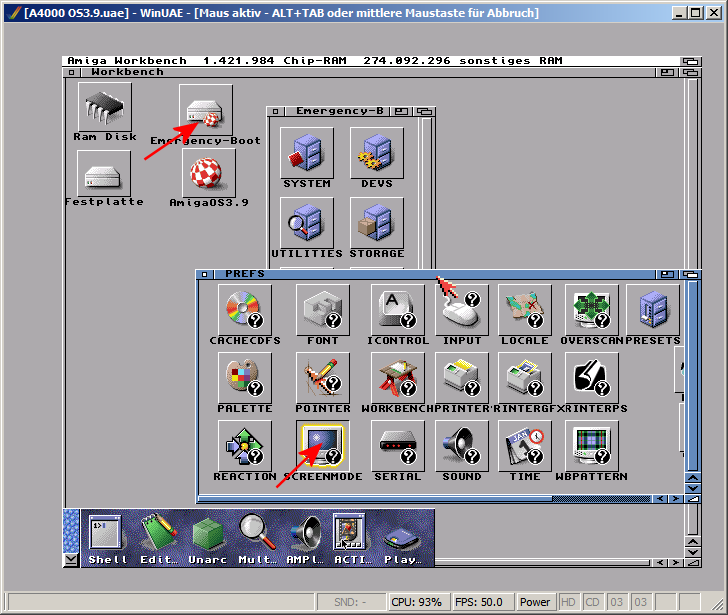The image size is (728, 615).
Task: Open the Ram Disk icon
Action: click(x=105, y=107)
